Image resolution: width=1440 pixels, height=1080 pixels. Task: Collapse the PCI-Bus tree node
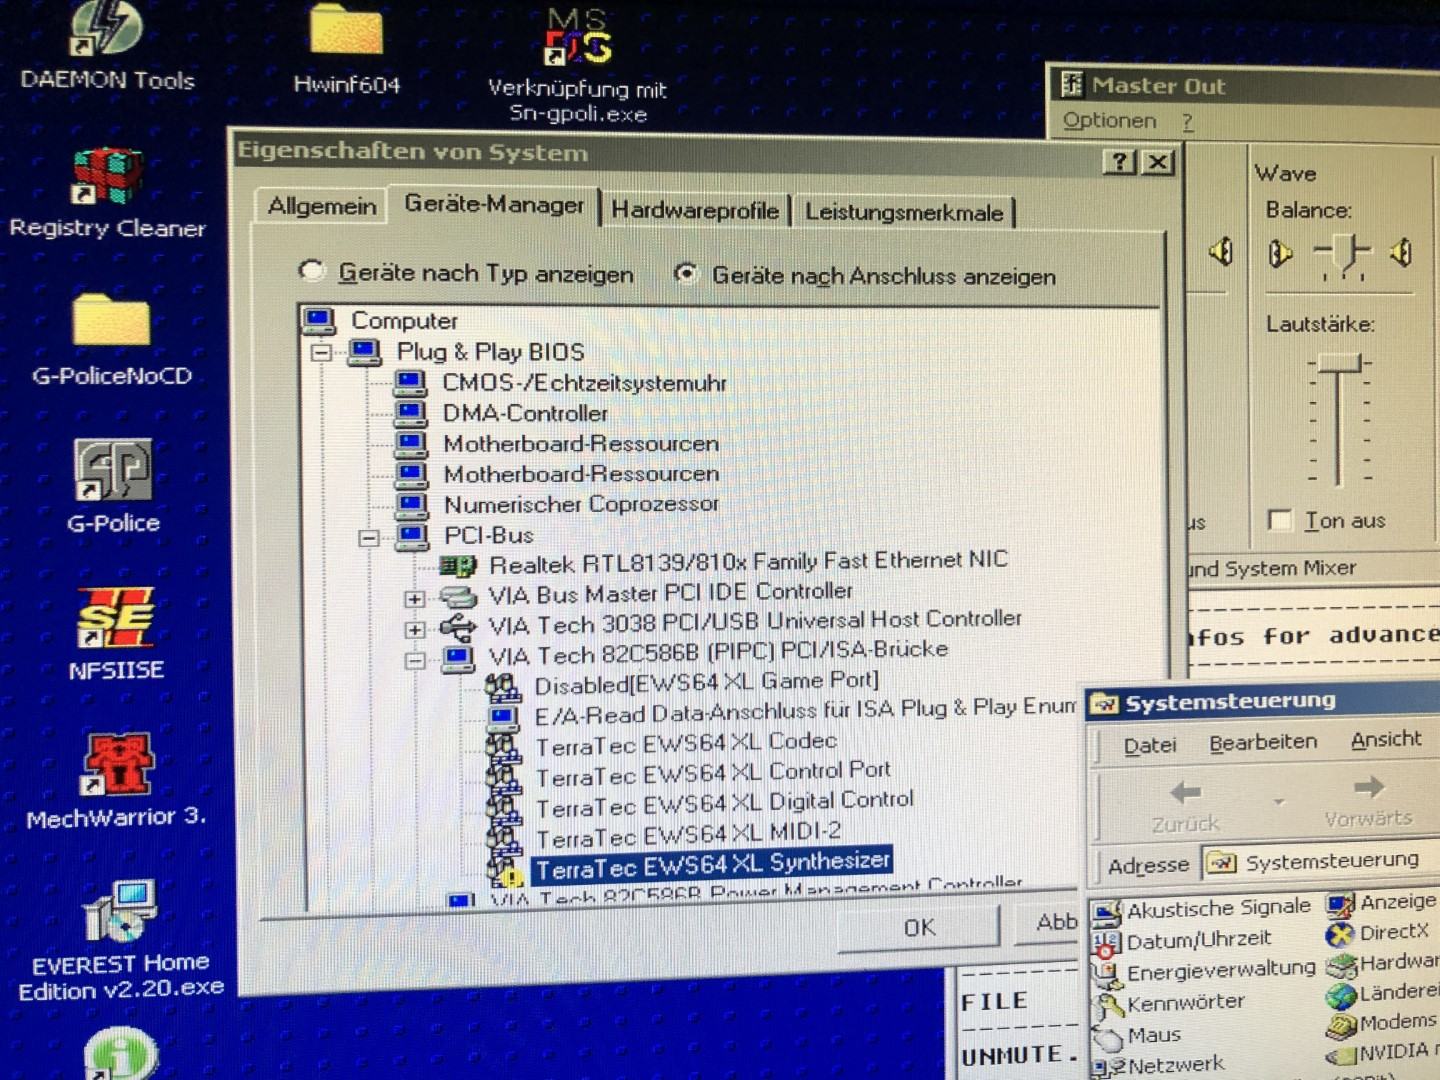point(368,538)
